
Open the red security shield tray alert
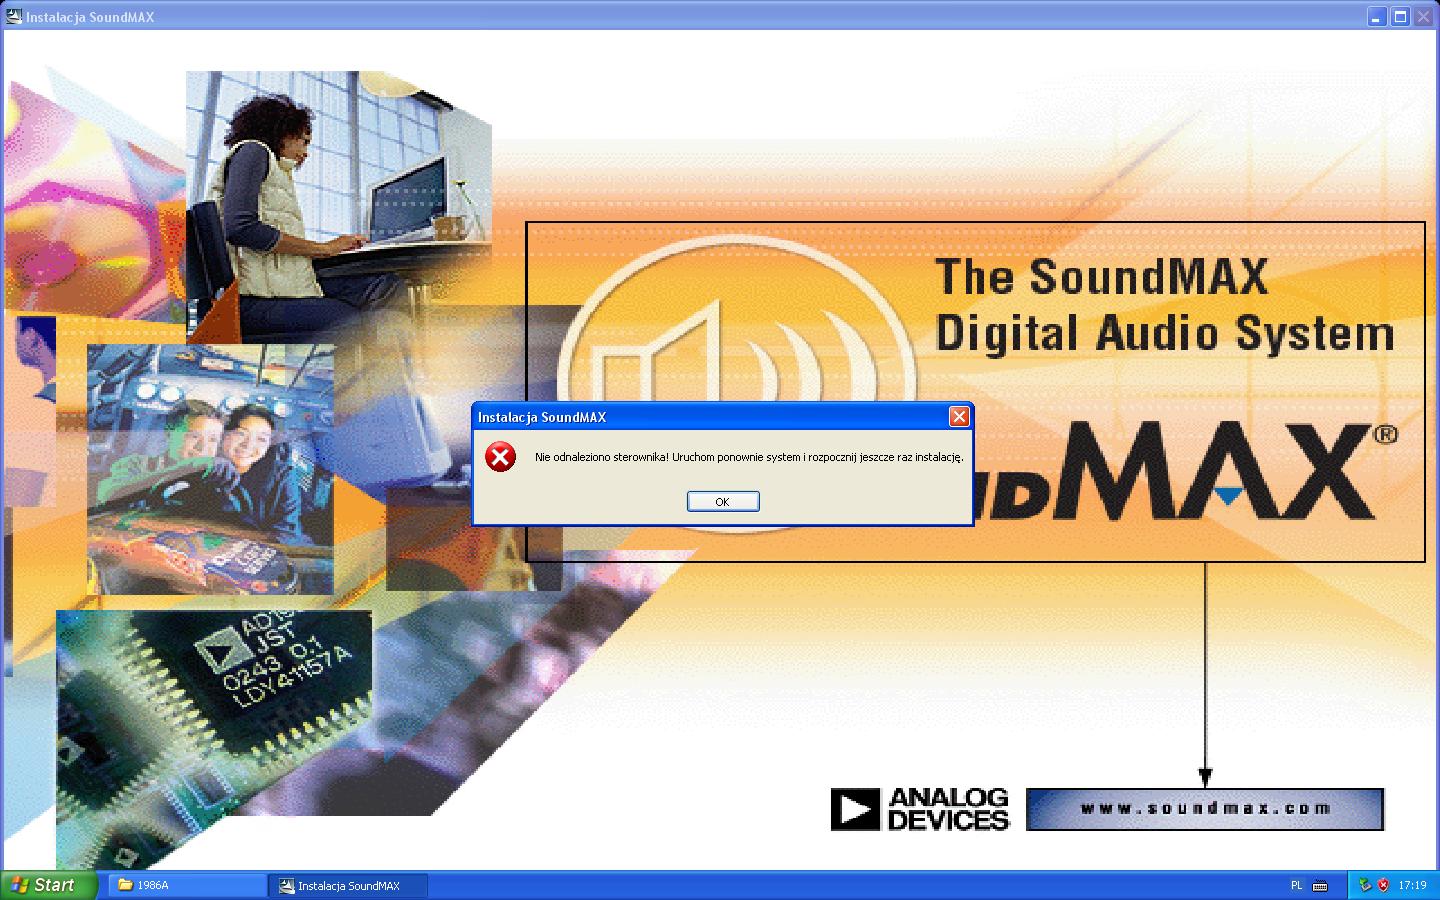point(1384,885)
